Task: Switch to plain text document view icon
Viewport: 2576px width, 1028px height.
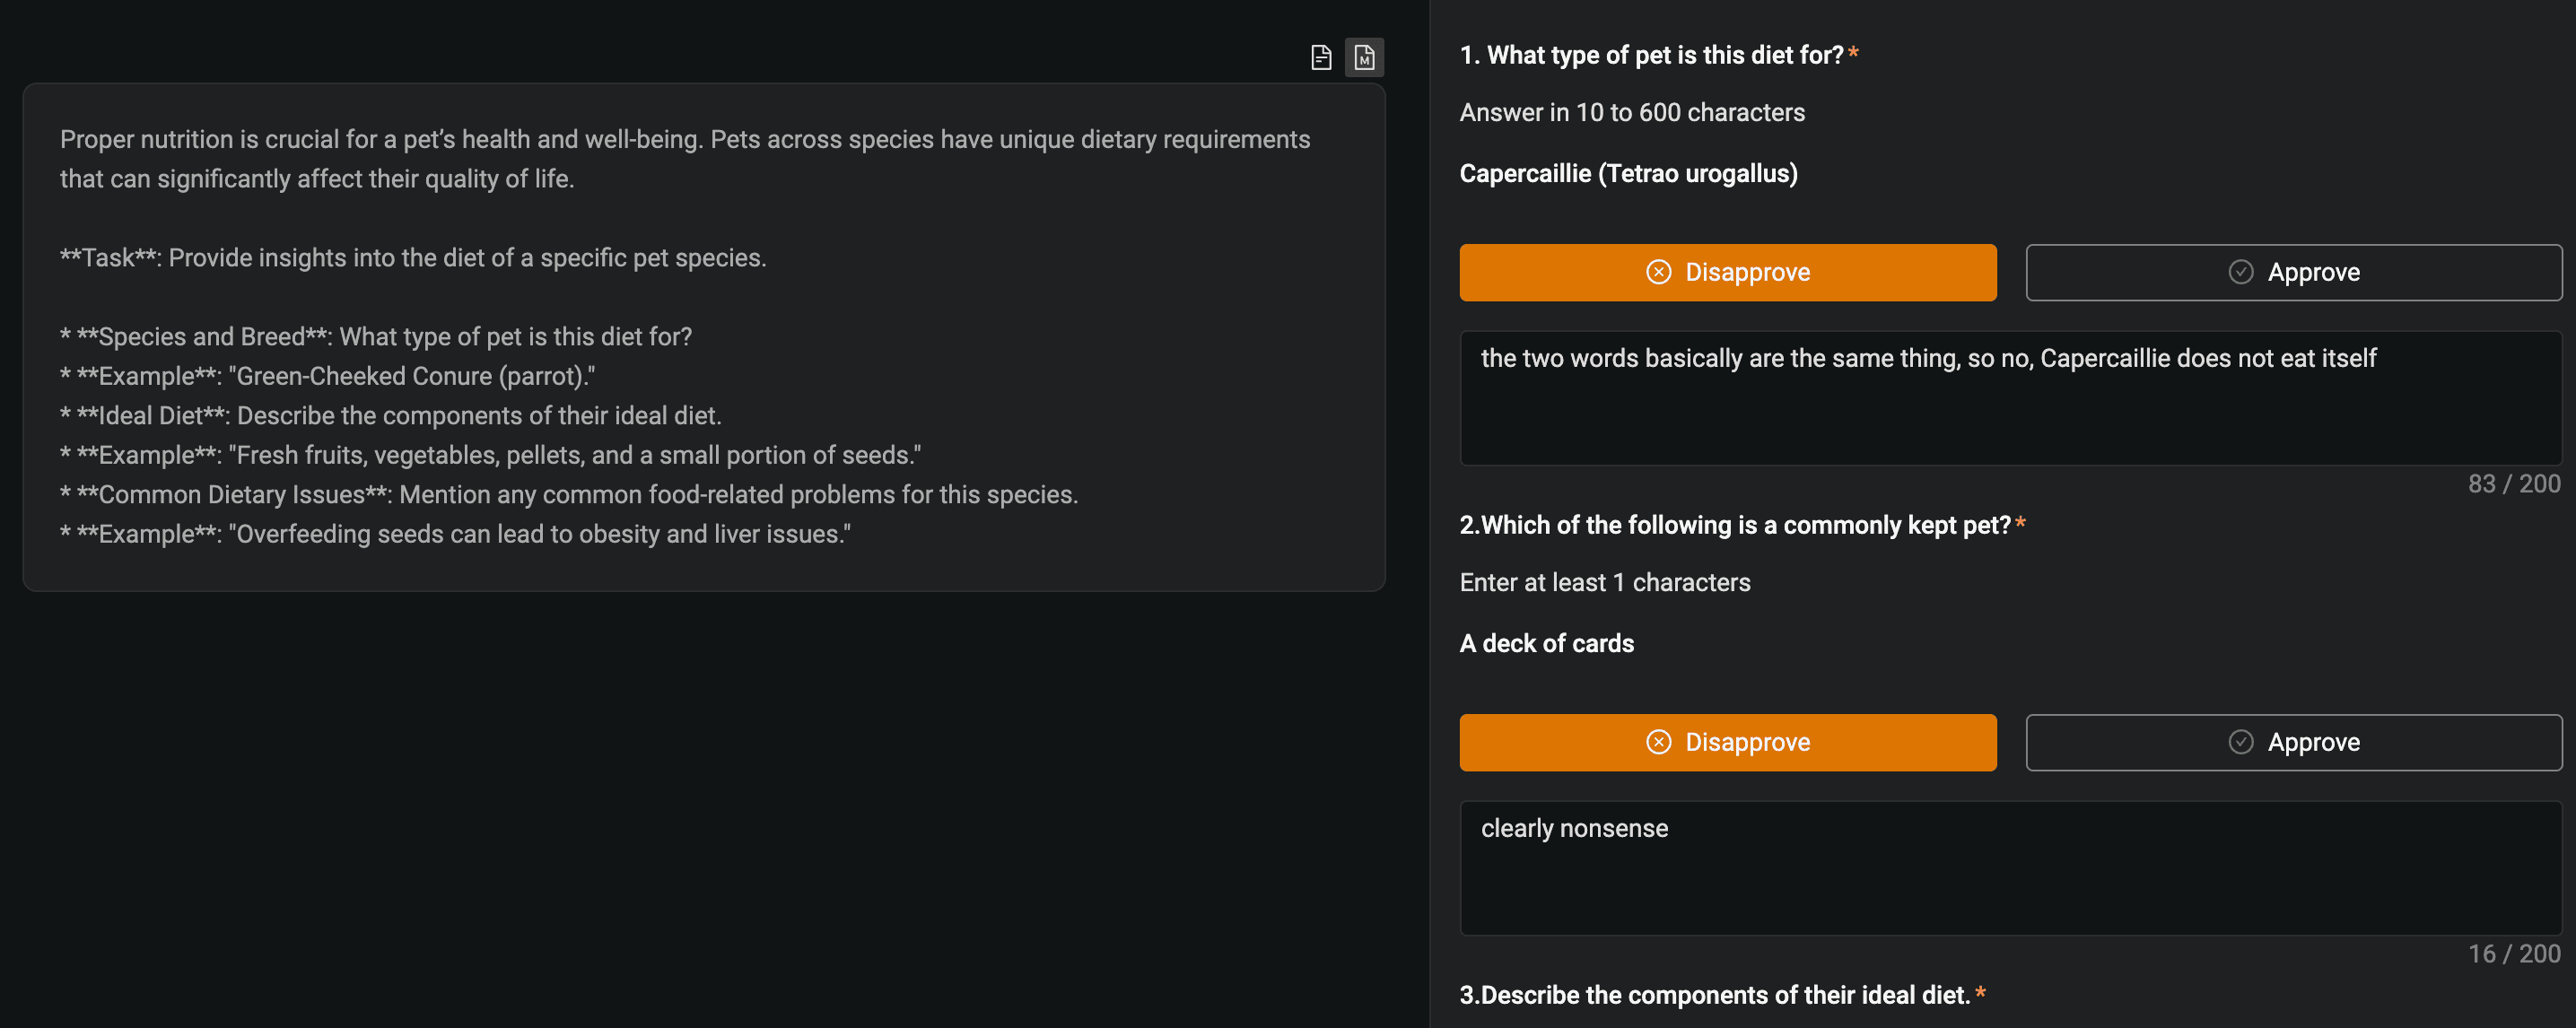Action: pyautogui.click(x=1321, y=58)
